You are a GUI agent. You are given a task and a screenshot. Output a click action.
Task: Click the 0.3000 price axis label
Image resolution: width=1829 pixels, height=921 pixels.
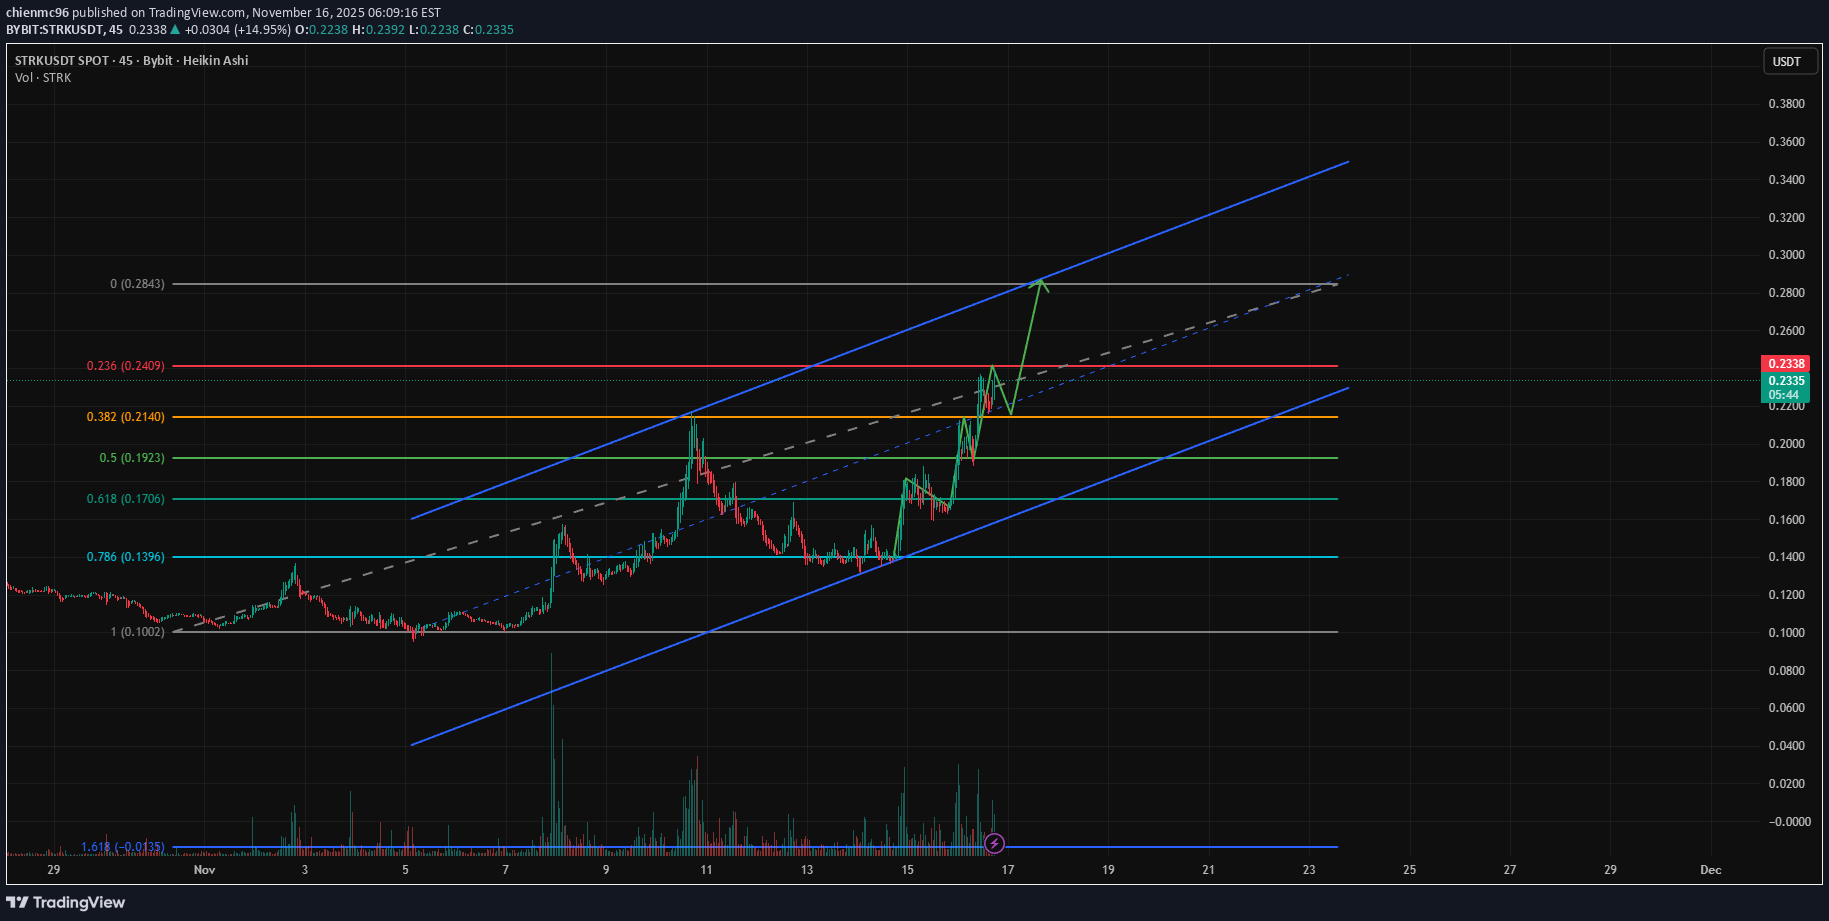pyautogui.click(x=1786, y=255)
